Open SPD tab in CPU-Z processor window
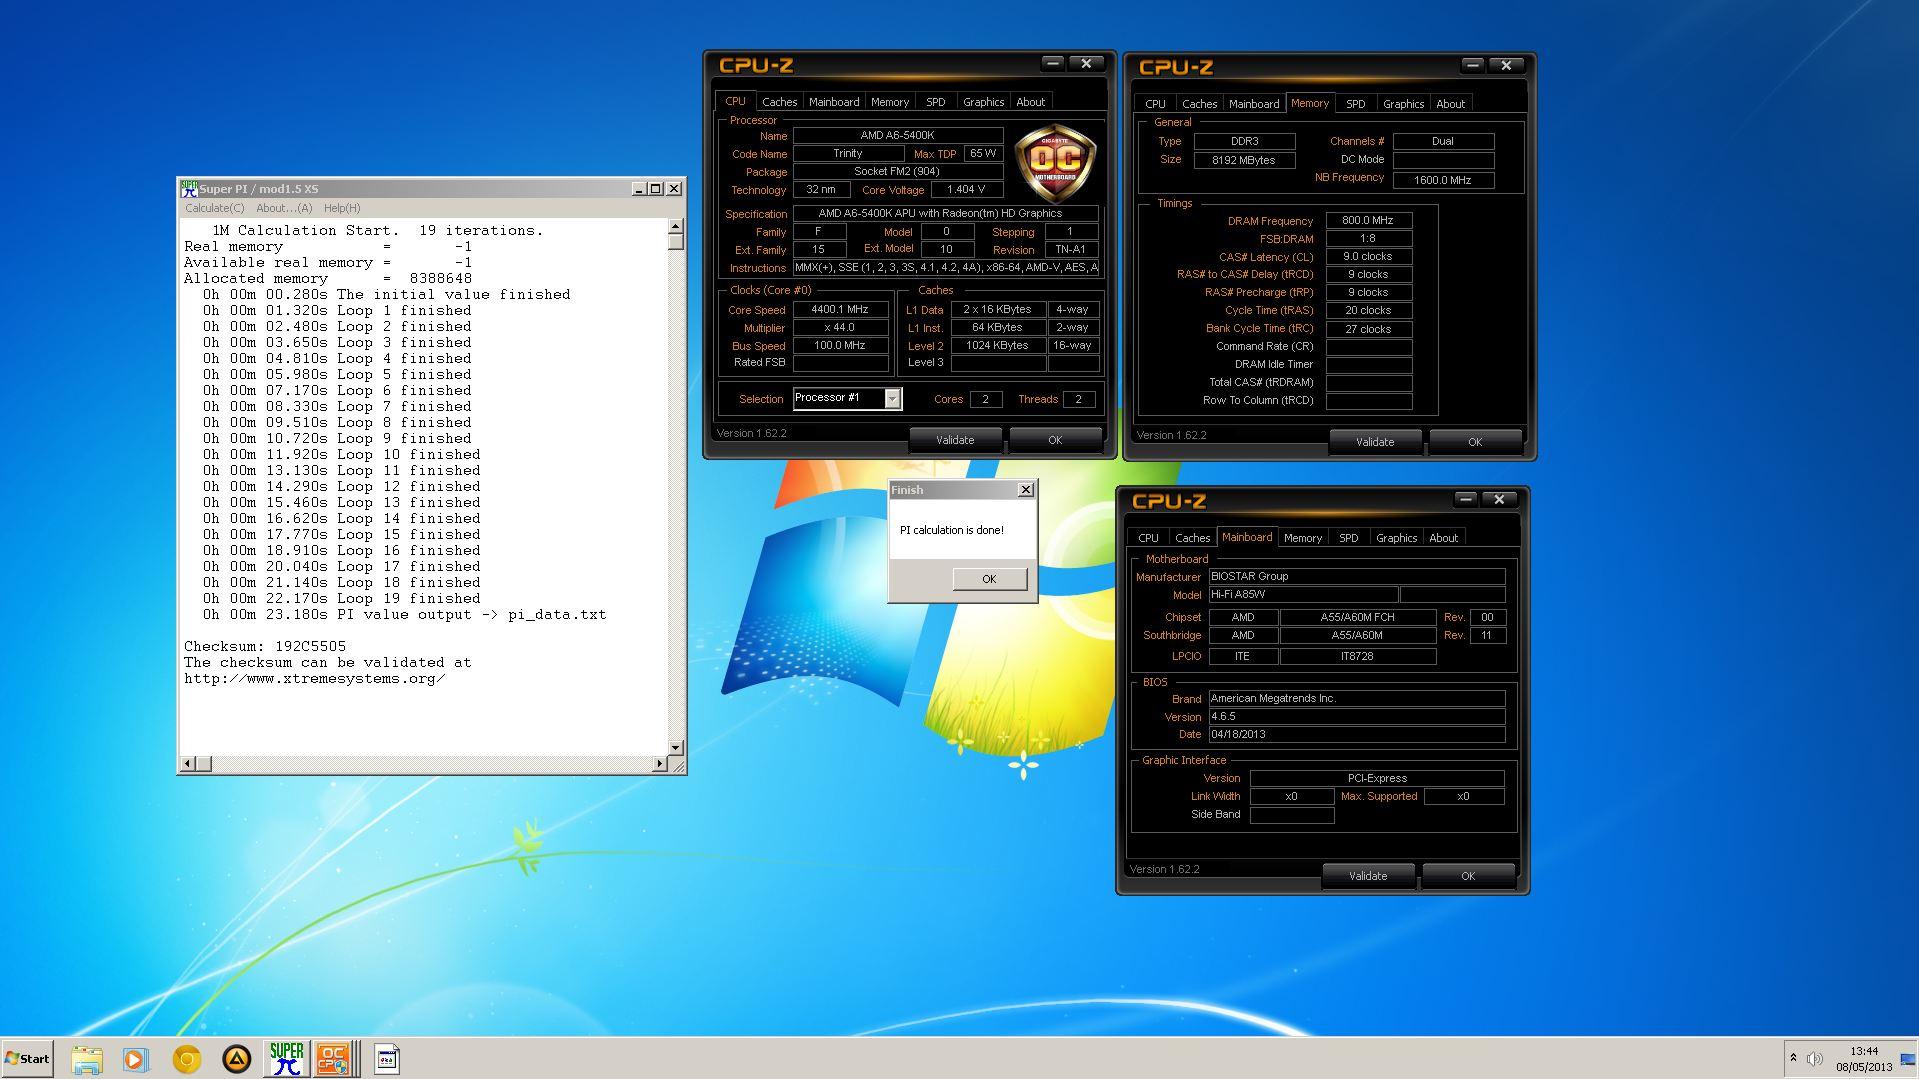This screenshot has height=1079, width=1919. click(x=935, y=102)
